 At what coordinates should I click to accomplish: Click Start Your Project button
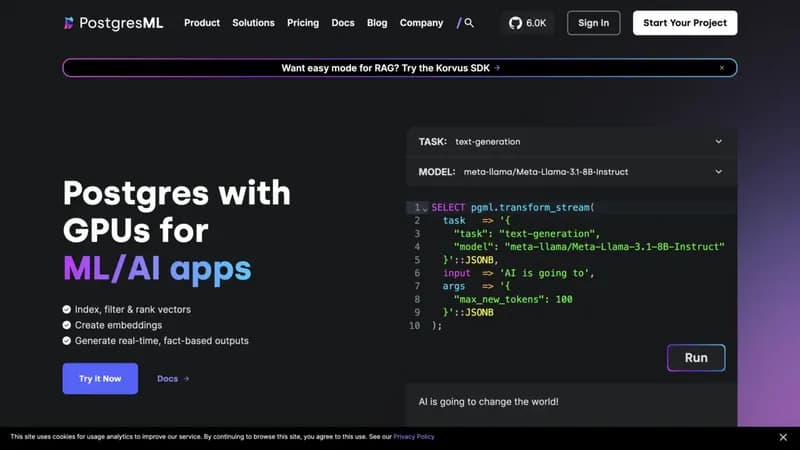[x=685, y=23]
